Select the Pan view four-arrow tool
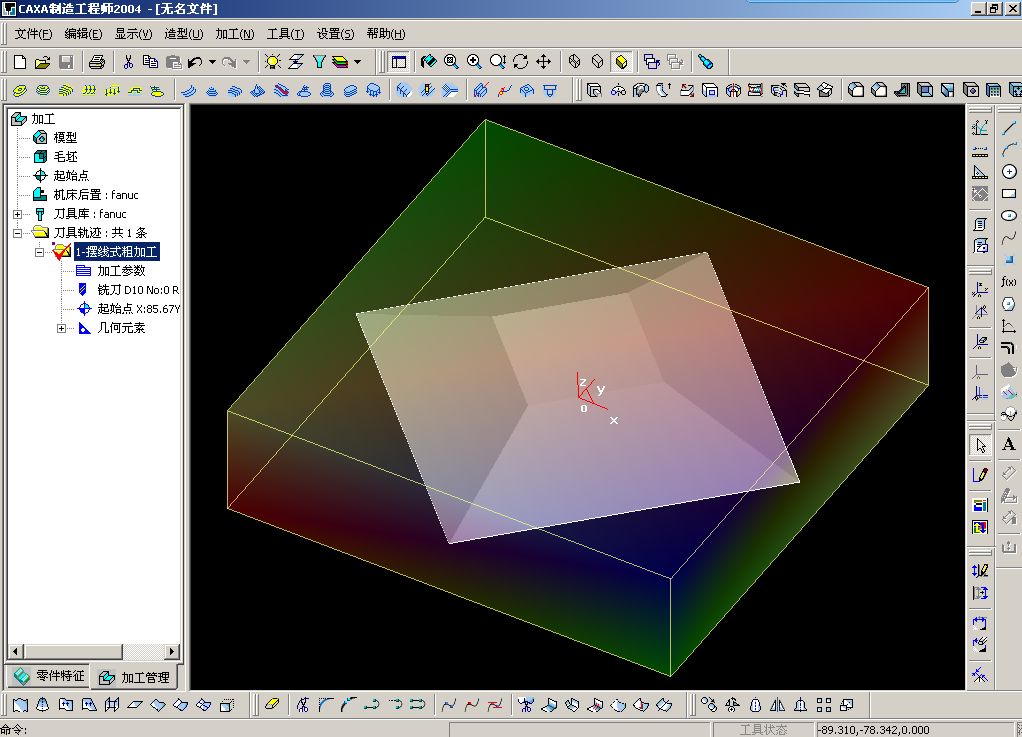Screen dimensions: 1022x737 pyautogui.click(x=544, y=62)
